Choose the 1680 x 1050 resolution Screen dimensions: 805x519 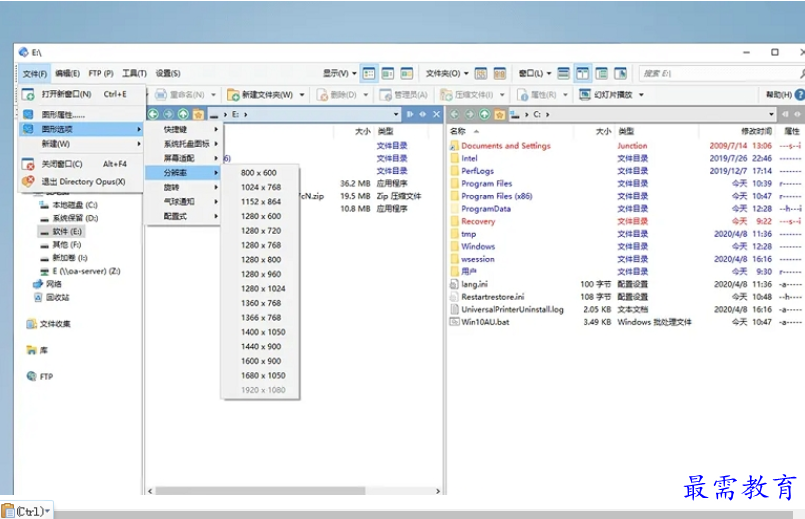tap(261, 375)
